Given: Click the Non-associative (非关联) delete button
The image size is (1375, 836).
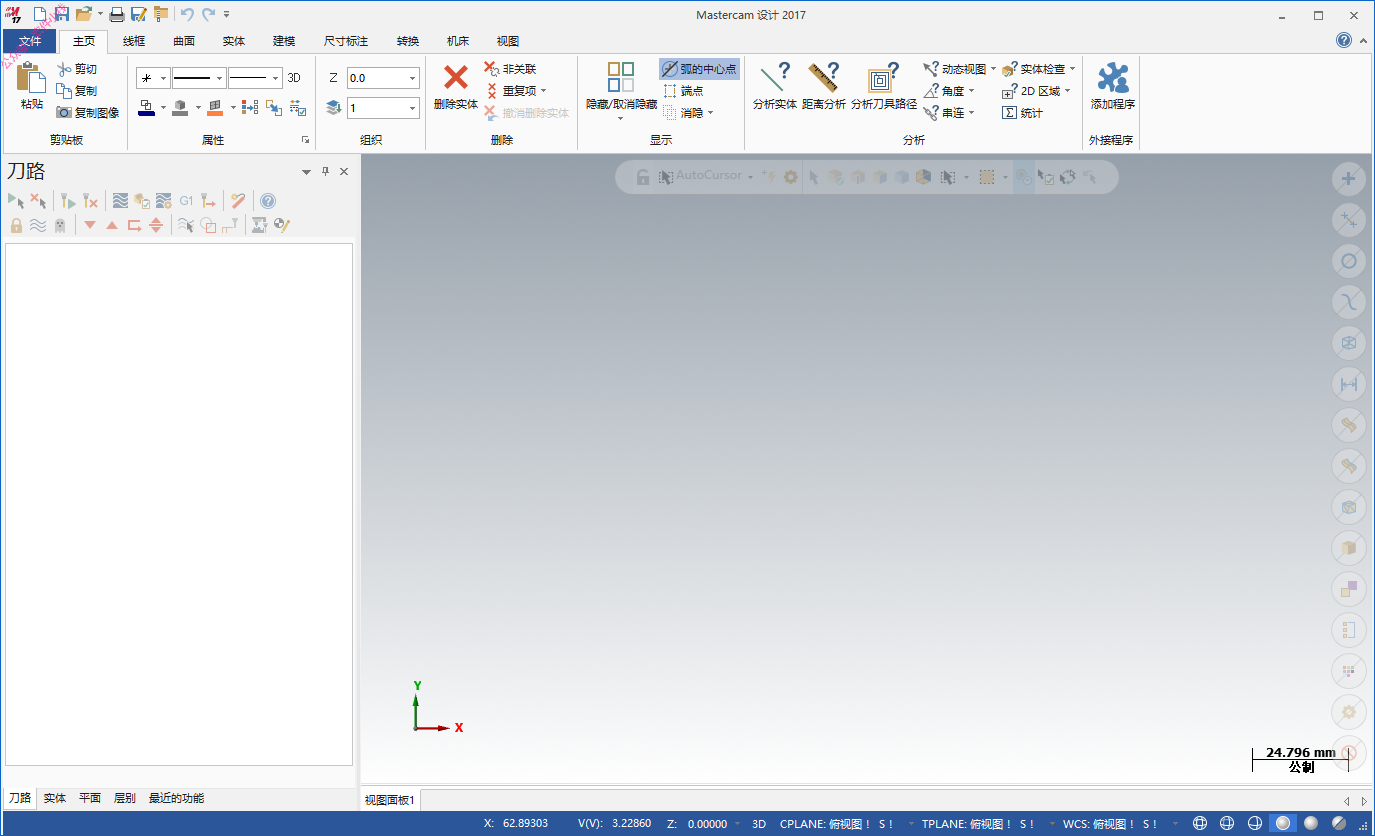Looking at the screenshot, I should [x=510, y=69].
